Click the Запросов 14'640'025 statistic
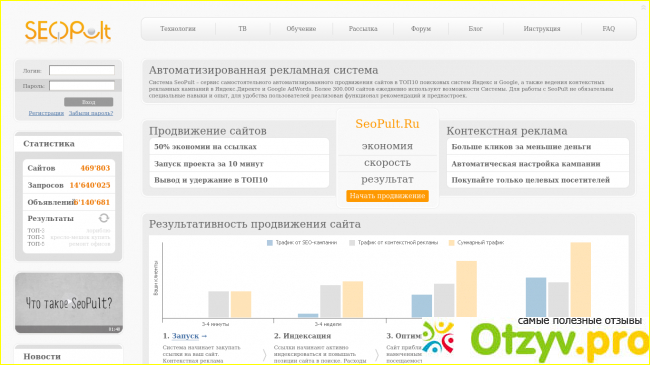This screenshot has height=365, width=650. pyautogui.click(x=69, y=185)
